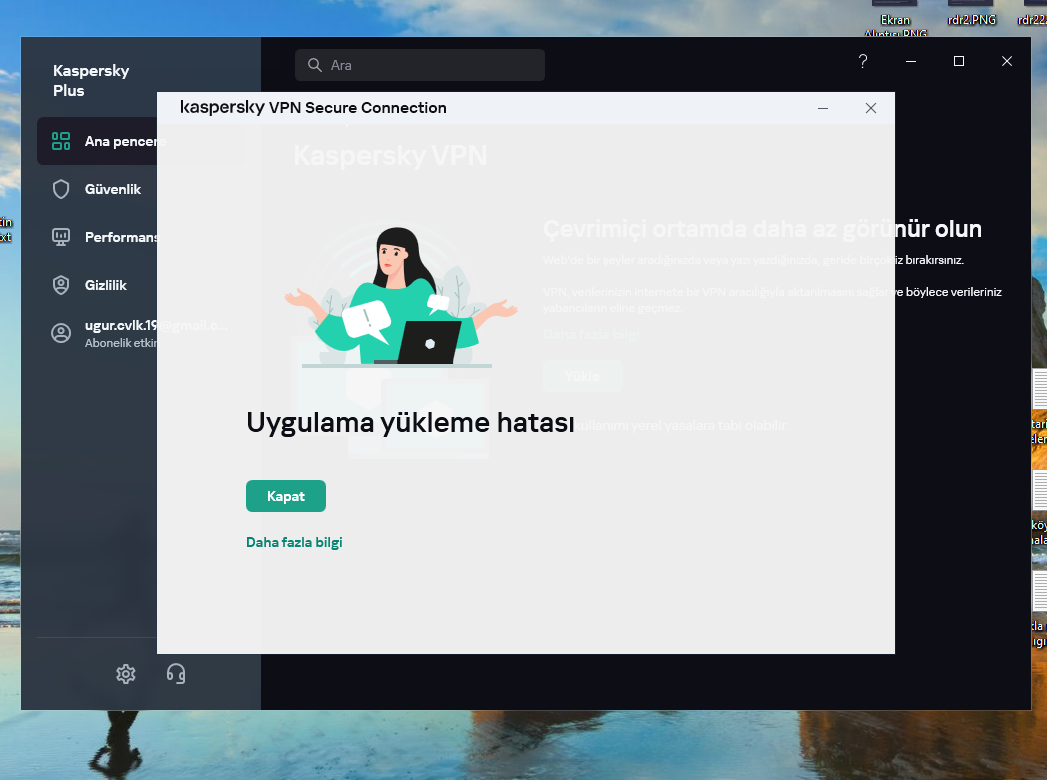Close the Kaspersky VPN Secure Connection dialog
This screenshot has height=780, width=1047.
pos(871,108)
